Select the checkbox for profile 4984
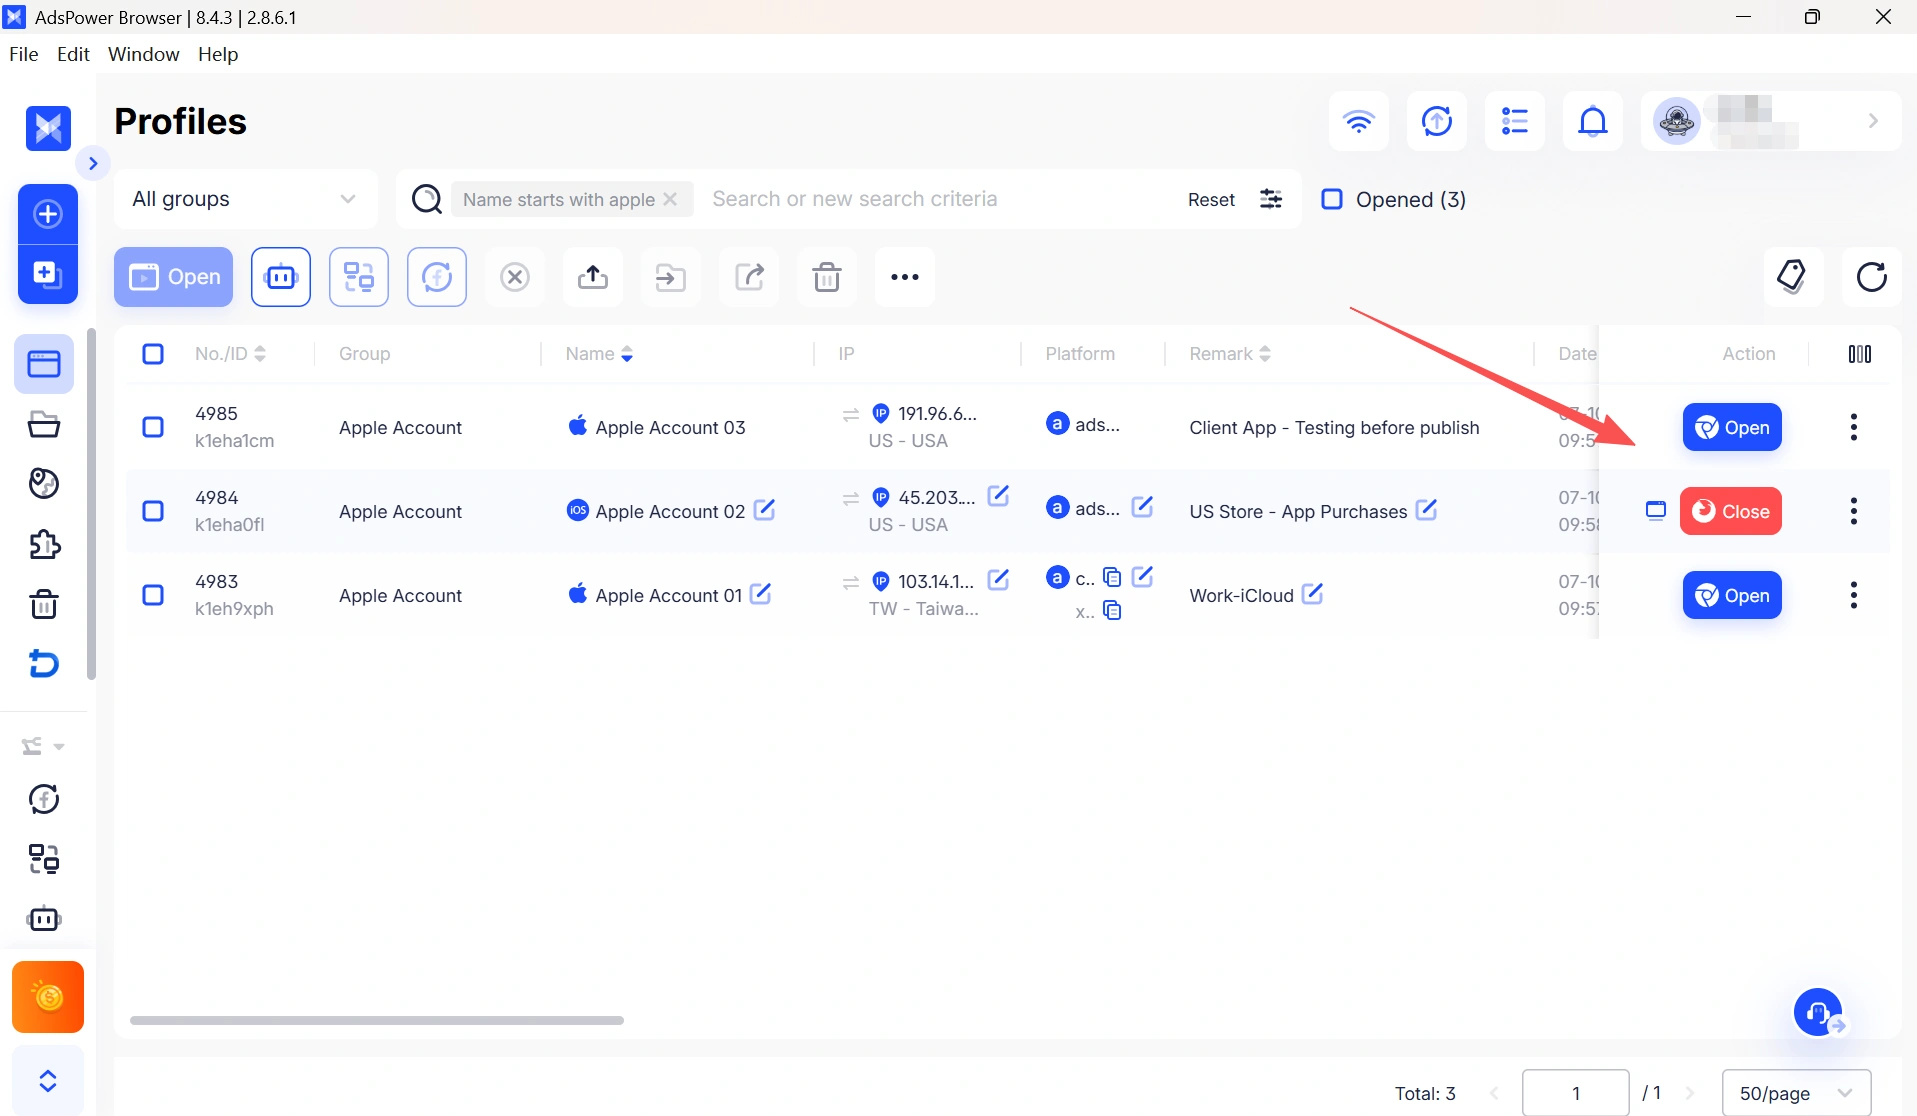The width and height of the screenshot is (1917, 1116). pyautogui.click(x=153, y=511)
